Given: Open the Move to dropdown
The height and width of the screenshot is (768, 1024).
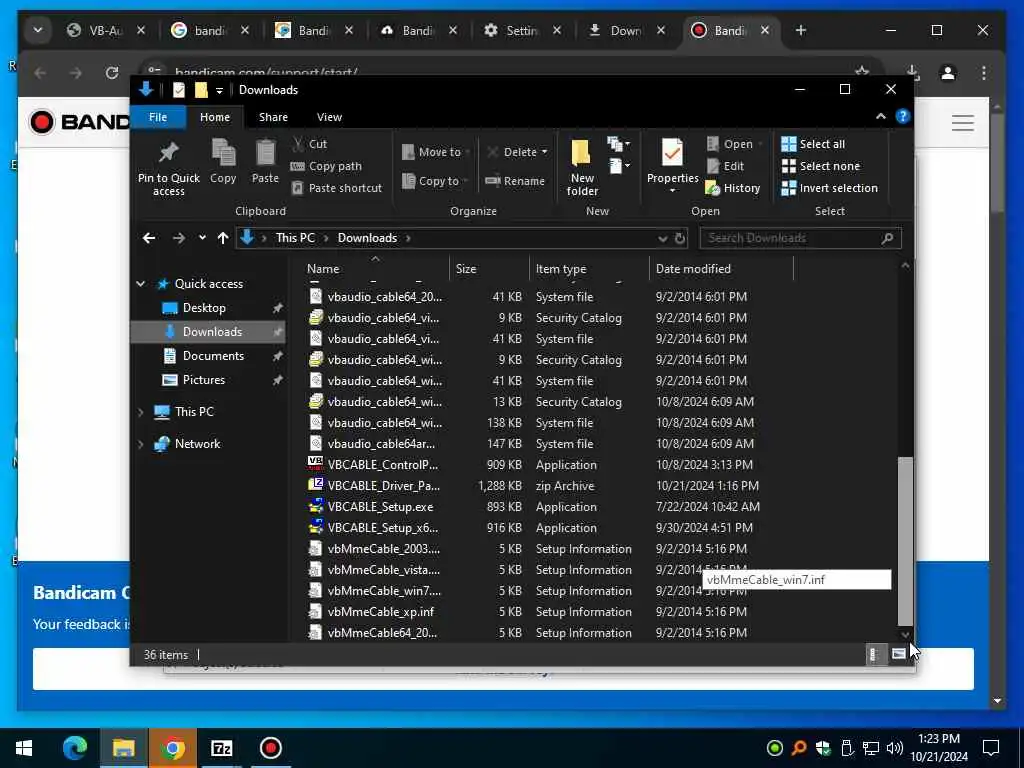Looking at the screenshot, I should [436, 152].
